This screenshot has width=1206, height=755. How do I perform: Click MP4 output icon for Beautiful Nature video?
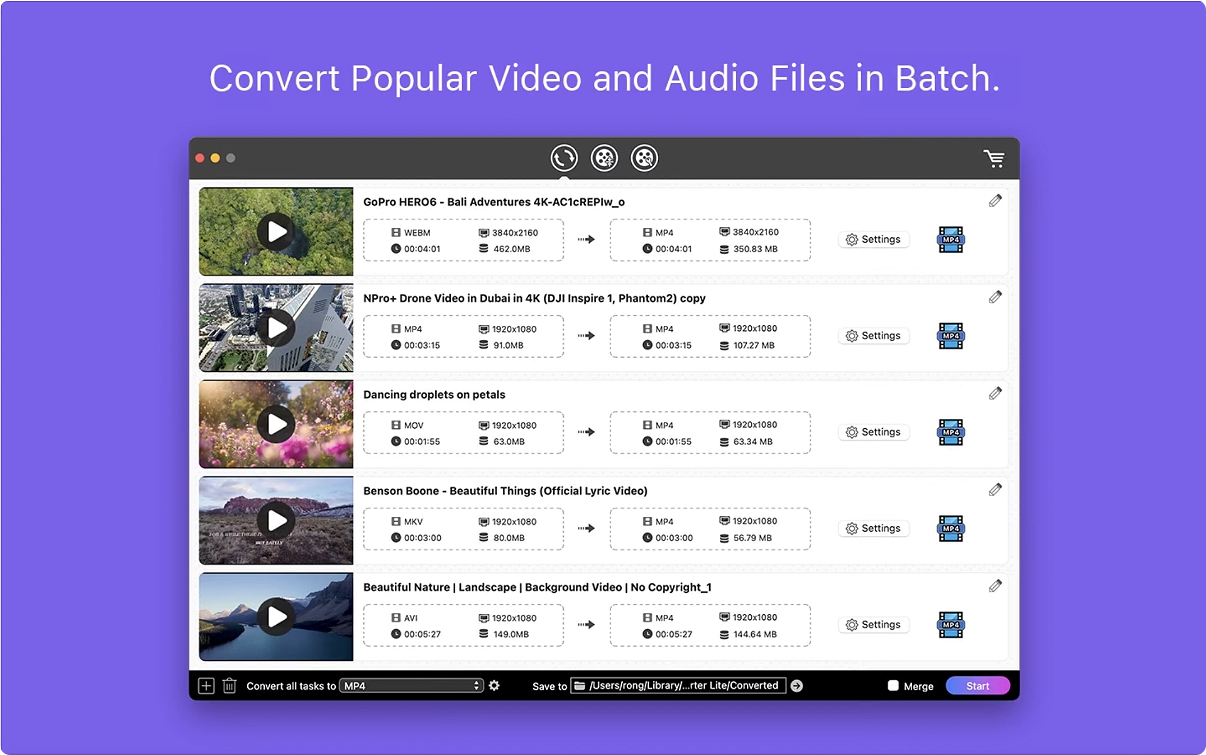(950, 625)
